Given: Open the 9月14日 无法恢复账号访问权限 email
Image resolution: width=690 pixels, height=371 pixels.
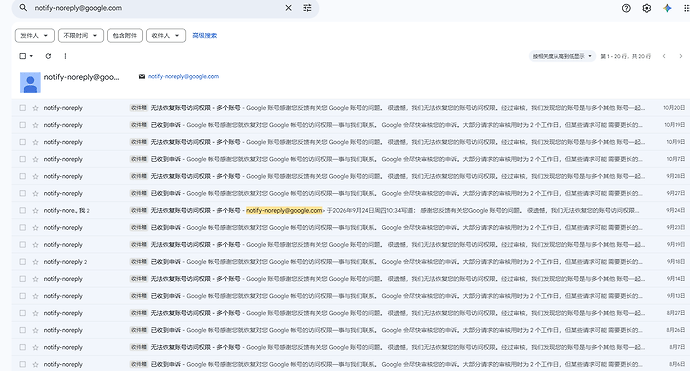Looking at the screenshot, I should [351, 279].
